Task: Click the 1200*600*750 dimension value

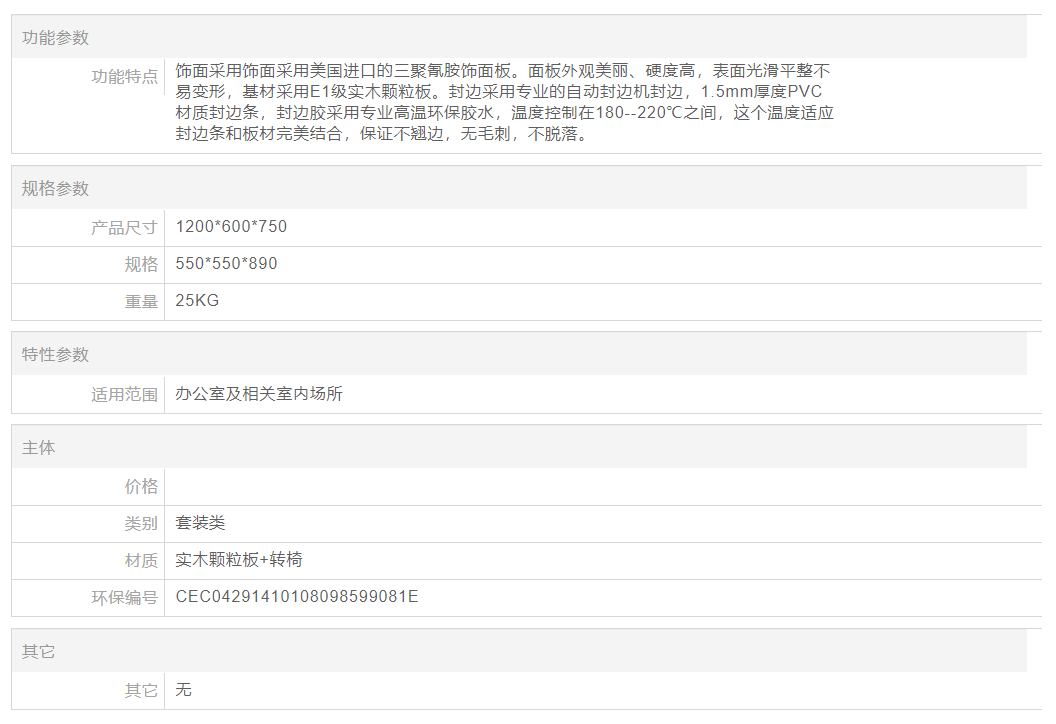Action: (231, 227)
